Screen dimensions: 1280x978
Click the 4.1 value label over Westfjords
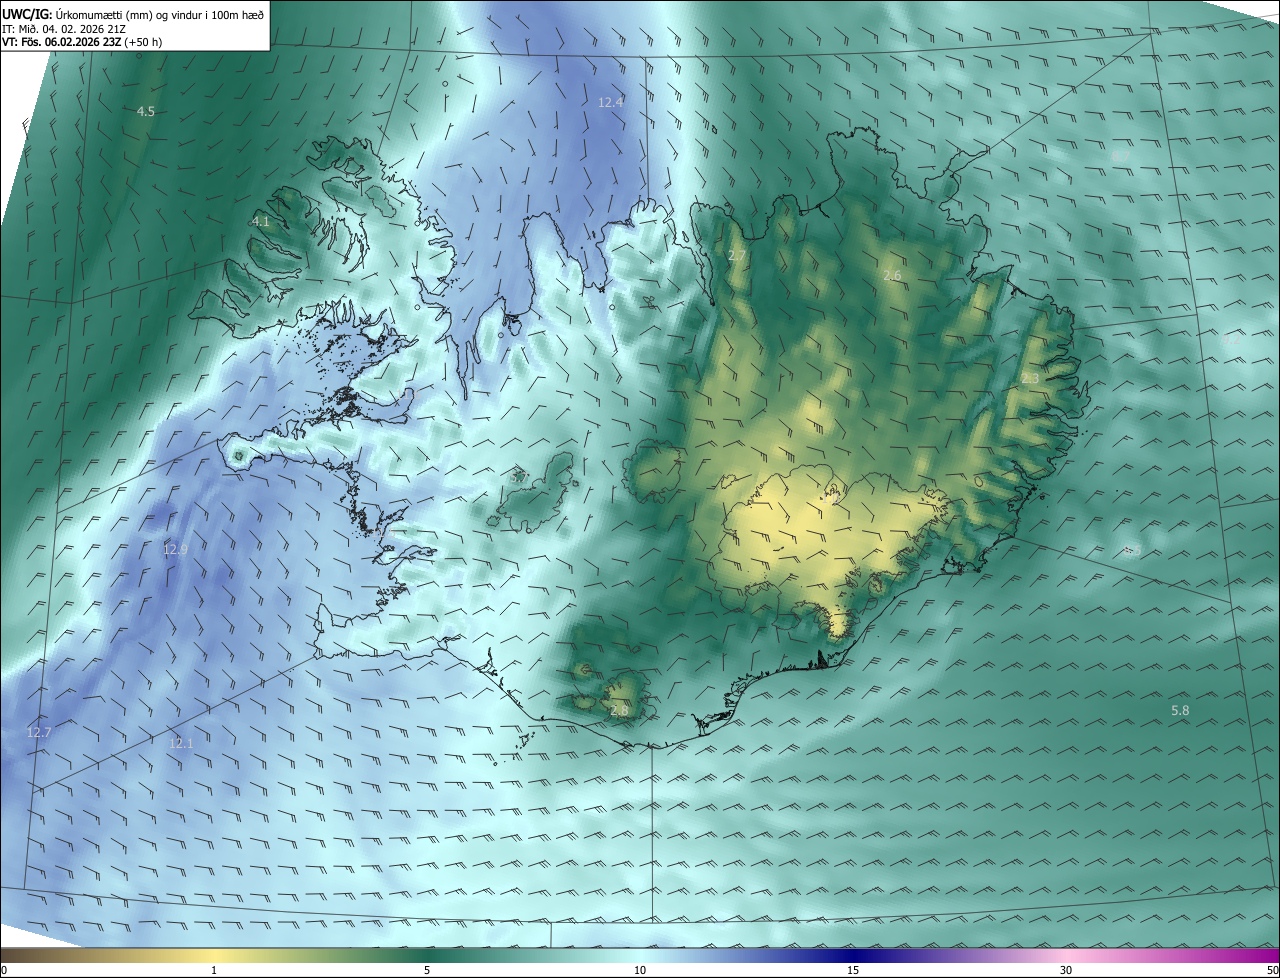coord(261,221)
